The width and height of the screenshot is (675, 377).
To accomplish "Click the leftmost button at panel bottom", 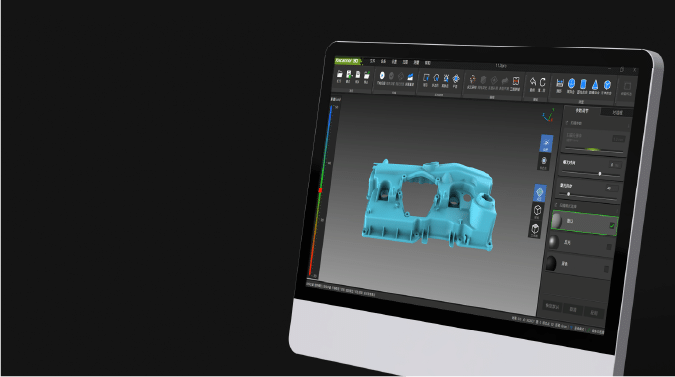I will (552, 306).
